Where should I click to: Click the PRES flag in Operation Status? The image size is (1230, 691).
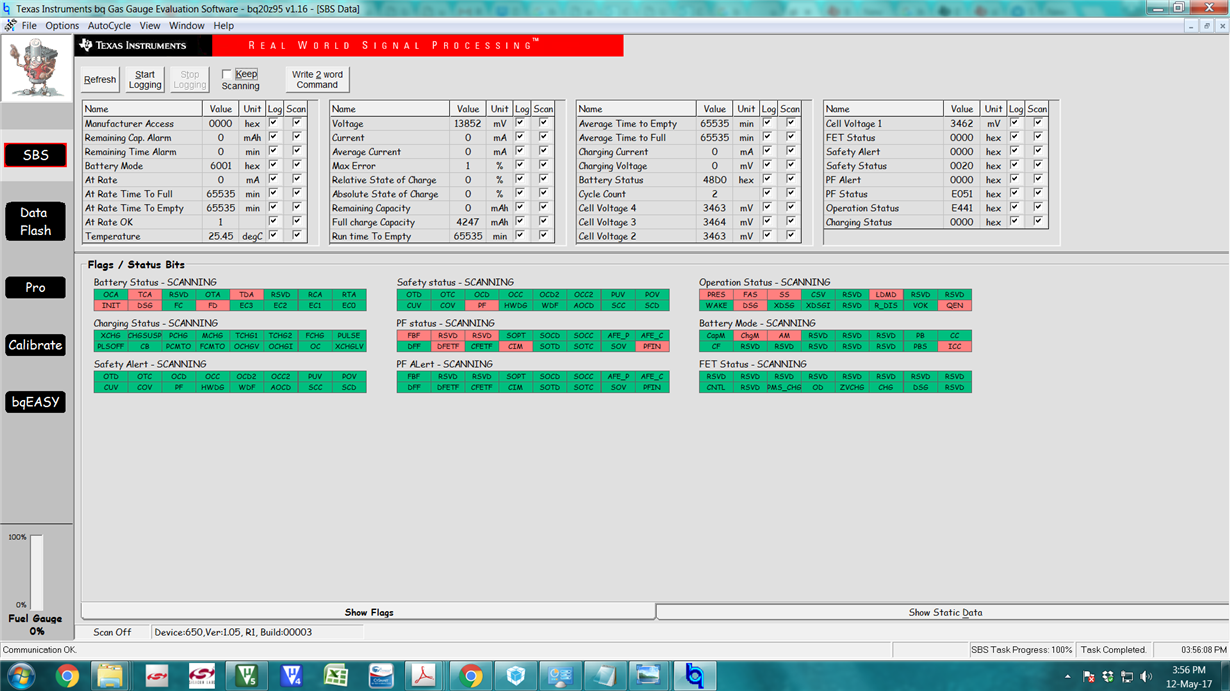(716, 295)
